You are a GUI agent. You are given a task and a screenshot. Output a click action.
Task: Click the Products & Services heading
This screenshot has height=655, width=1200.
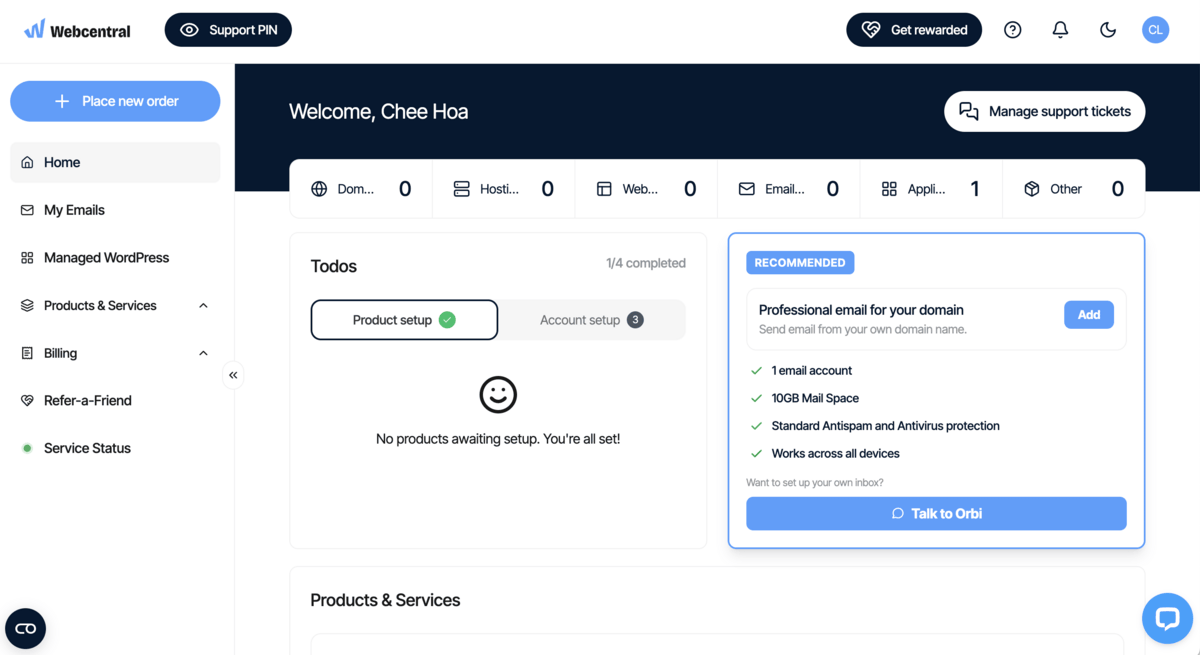point(385,600)
